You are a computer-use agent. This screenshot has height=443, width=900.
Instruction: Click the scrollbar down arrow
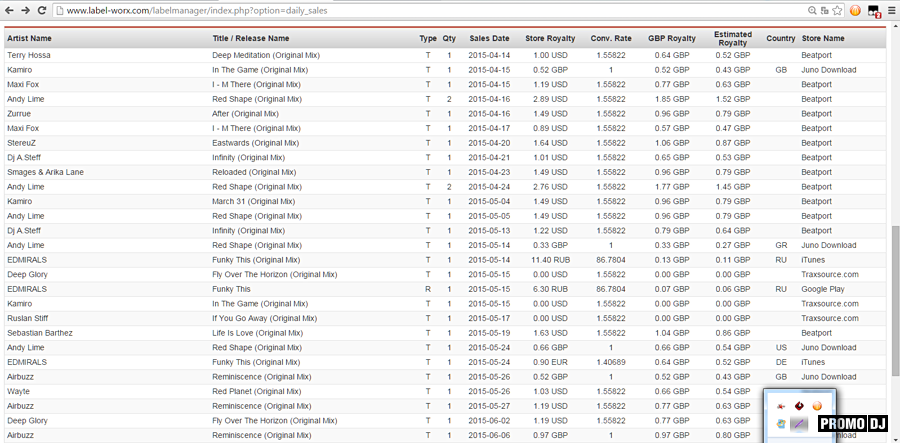(x=894, y=437)
